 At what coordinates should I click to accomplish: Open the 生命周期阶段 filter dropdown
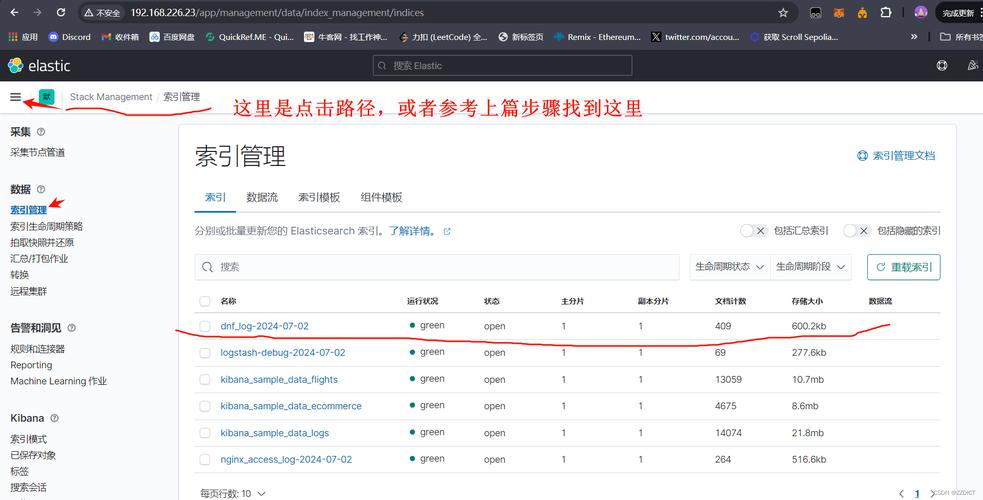click(x=811, y=267)
